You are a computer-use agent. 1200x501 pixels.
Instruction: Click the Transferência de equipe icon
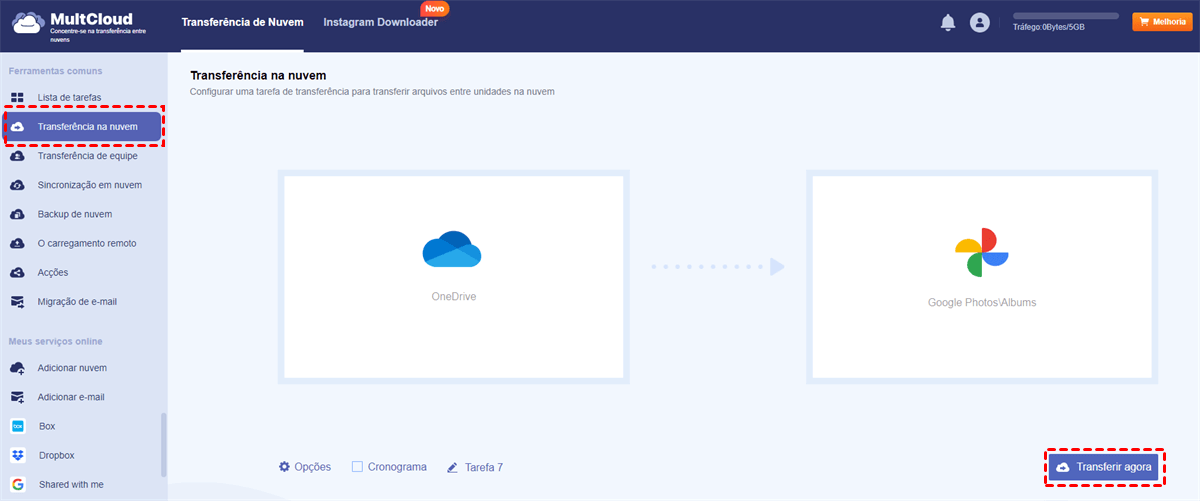[x=18, y=156]
